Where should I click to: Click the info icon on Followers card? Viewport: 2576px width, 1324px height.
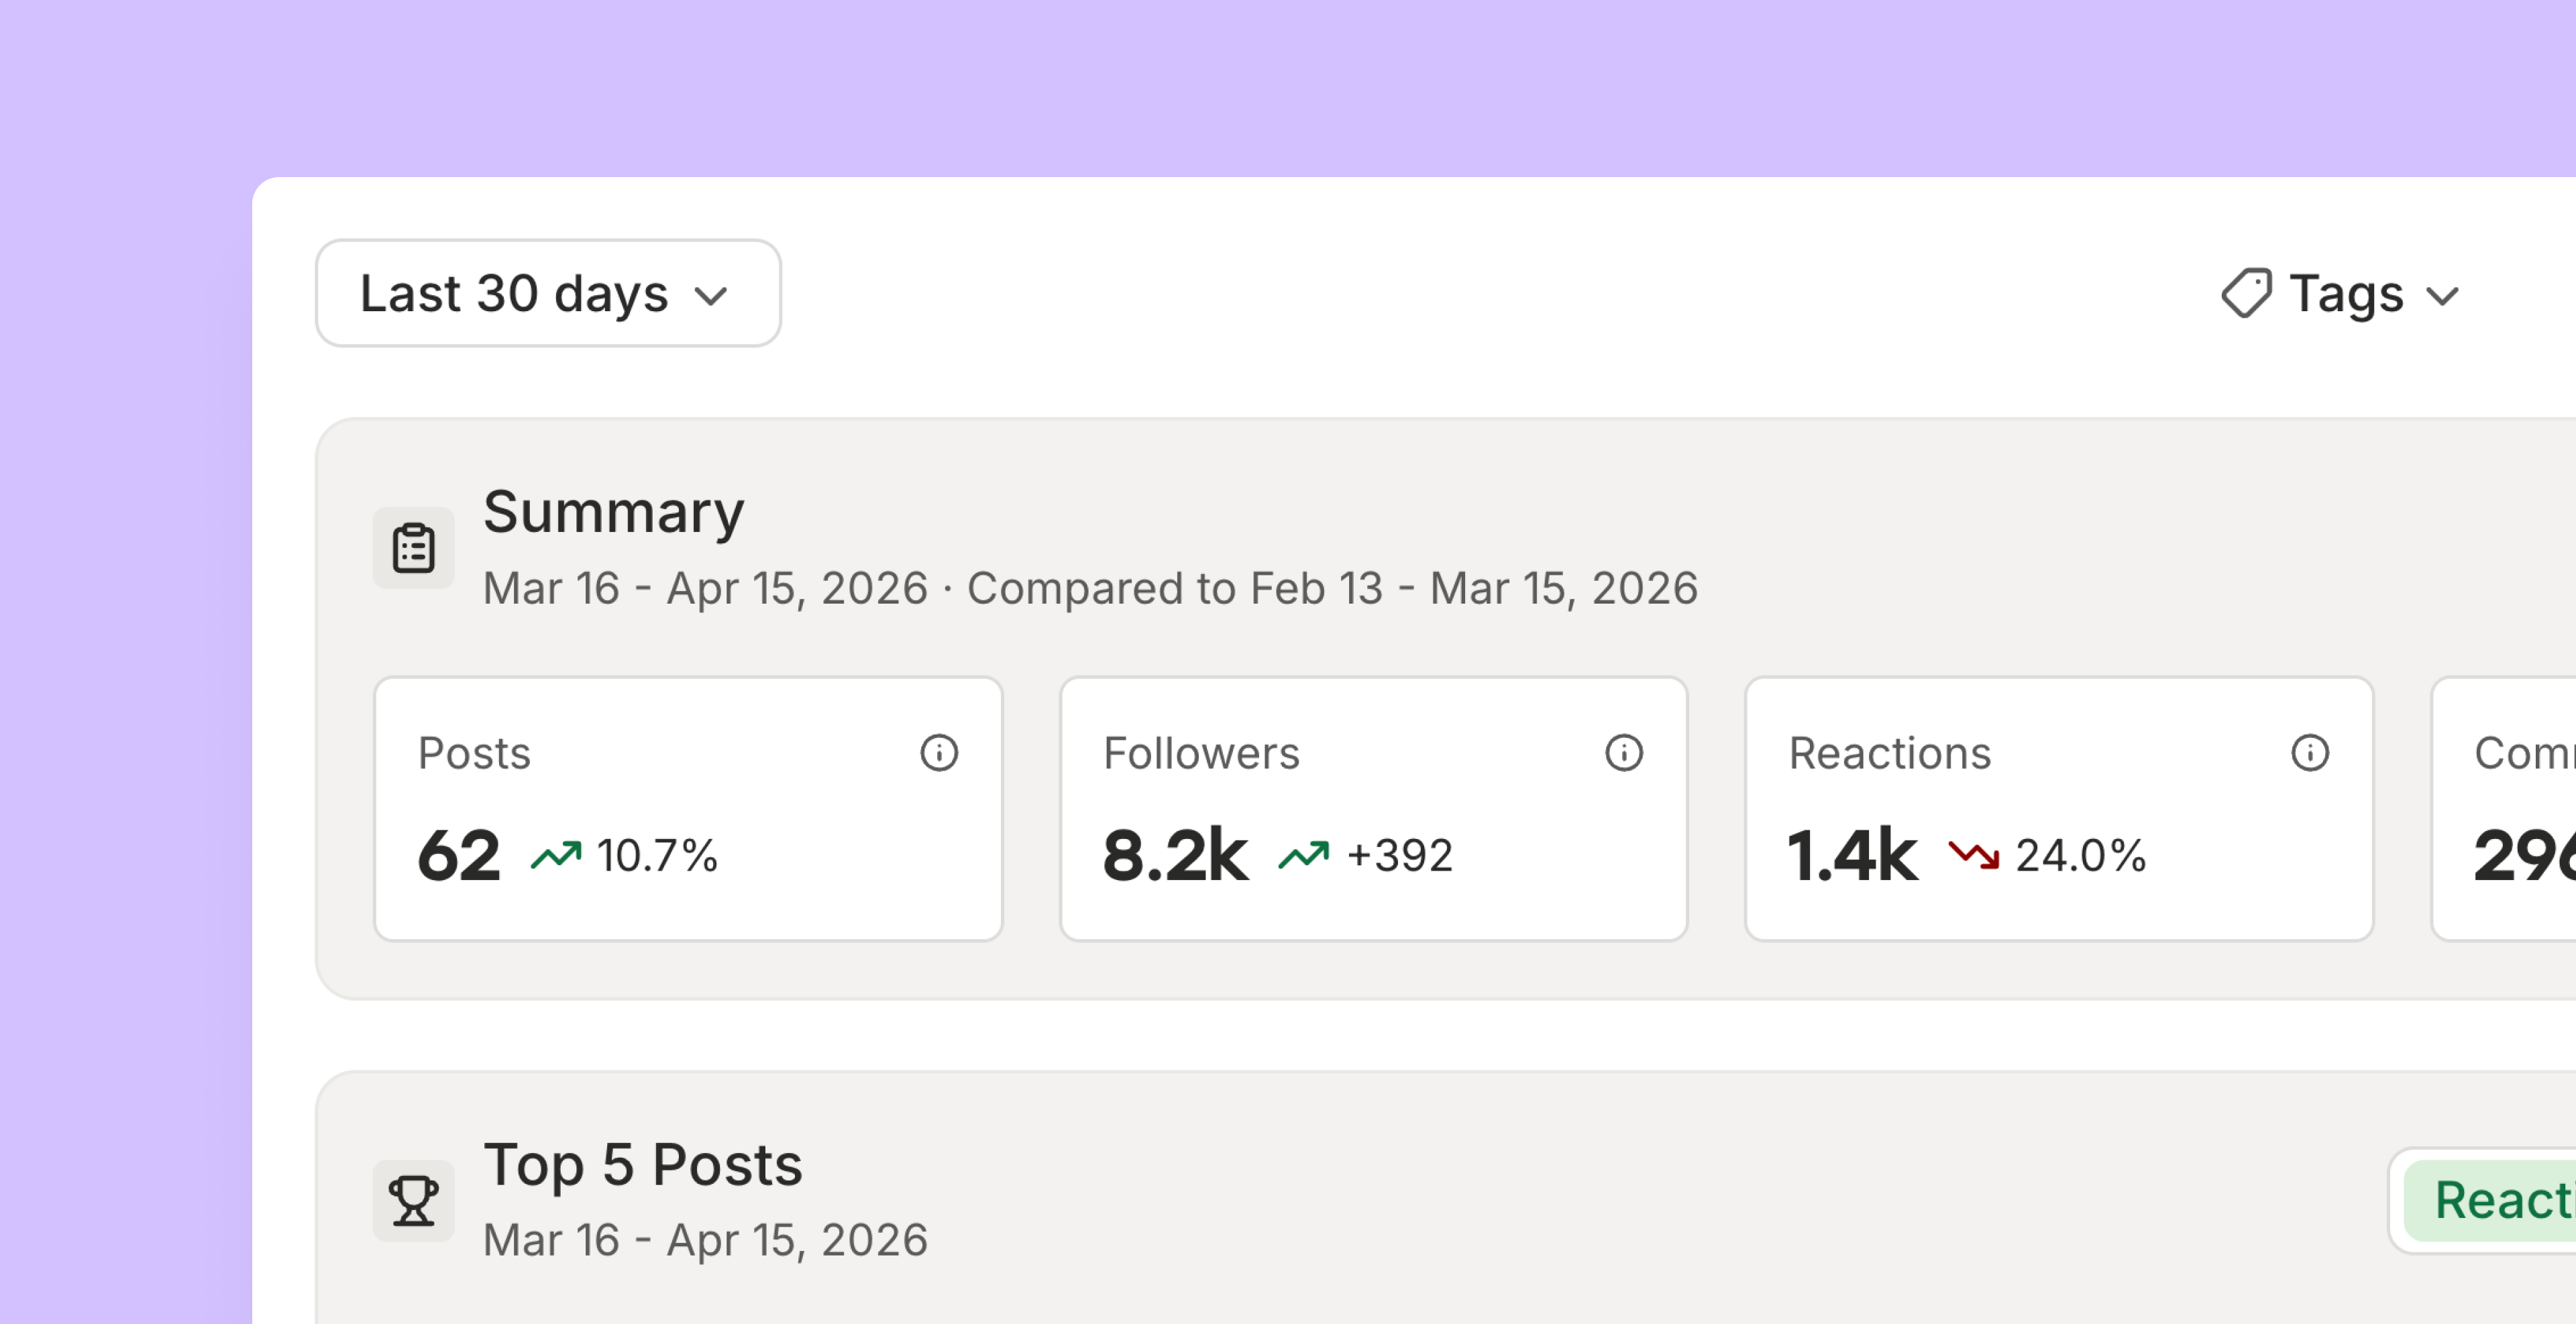click(x=1624, y=753)
